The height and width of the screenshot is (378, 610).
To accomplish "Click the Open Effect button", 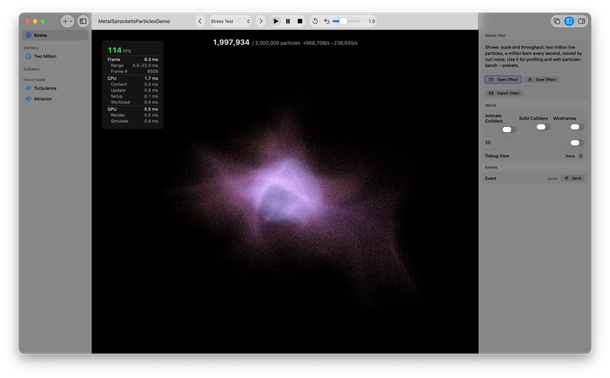I will click(x=503, y=79).
